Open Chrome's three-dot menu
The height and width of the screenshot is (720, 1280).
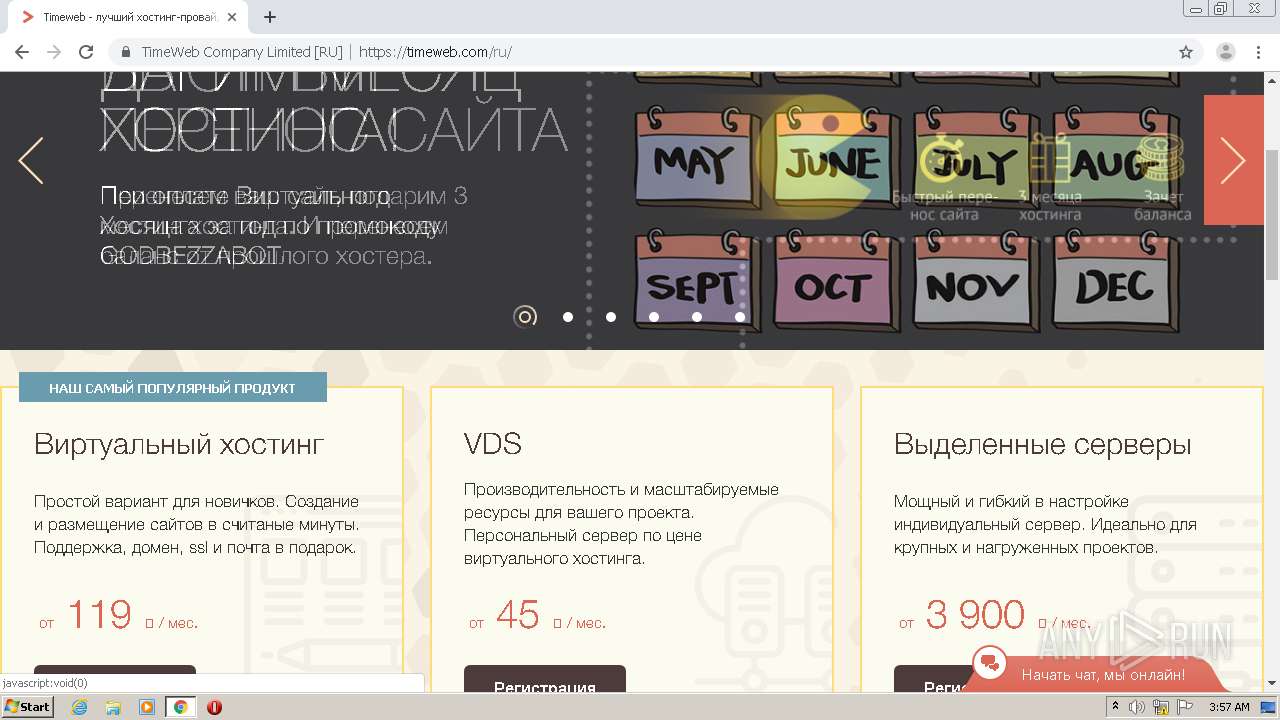pos(1258,52)
